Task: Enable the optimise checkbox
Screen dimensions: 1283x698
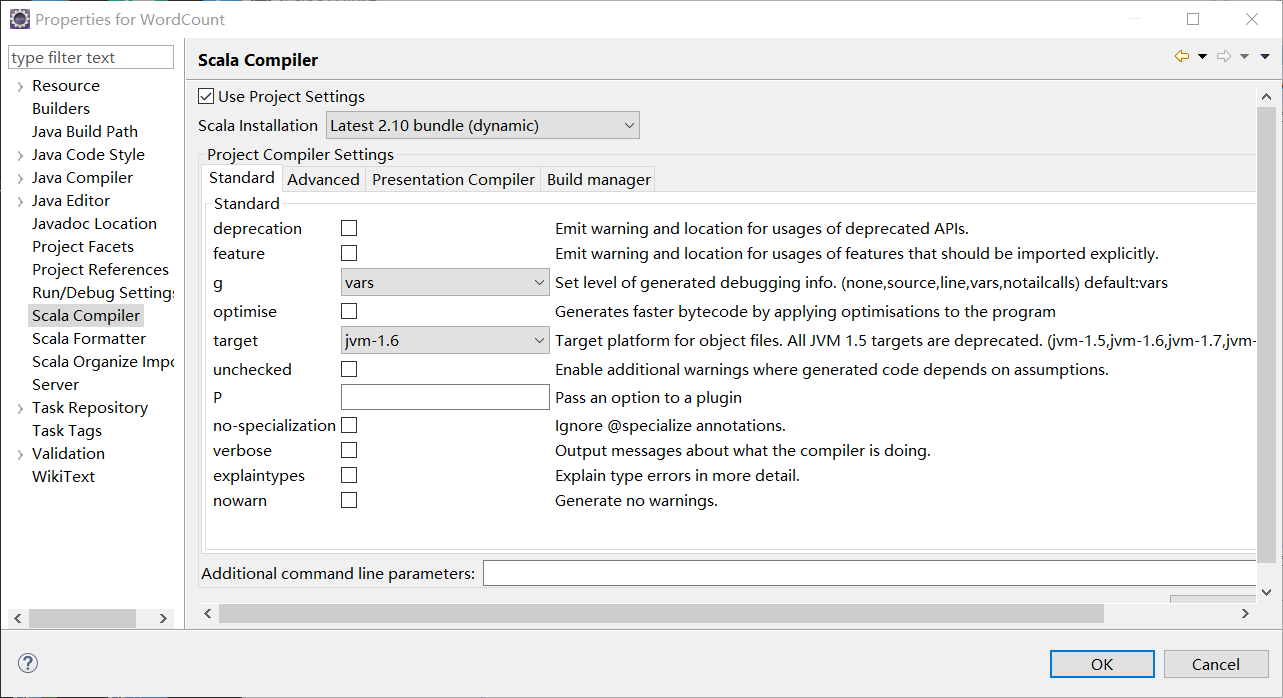Action: (x=349, y=312)
